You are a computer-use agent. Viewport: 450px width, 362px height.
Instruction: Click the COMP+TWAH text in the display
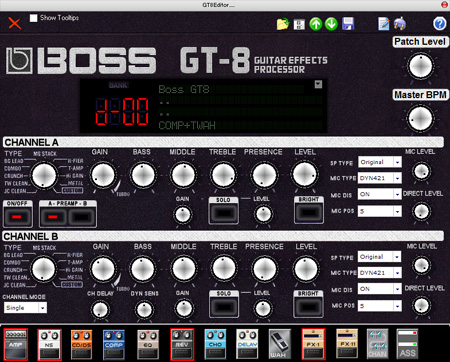point(187,125)
